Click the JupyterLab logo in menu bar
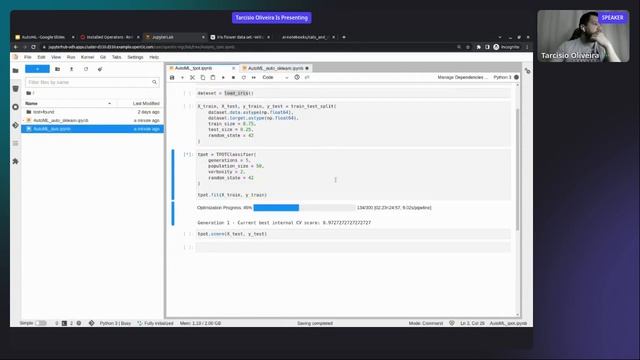Viewport: 640px width, 360px height. [x=16, y=57]
